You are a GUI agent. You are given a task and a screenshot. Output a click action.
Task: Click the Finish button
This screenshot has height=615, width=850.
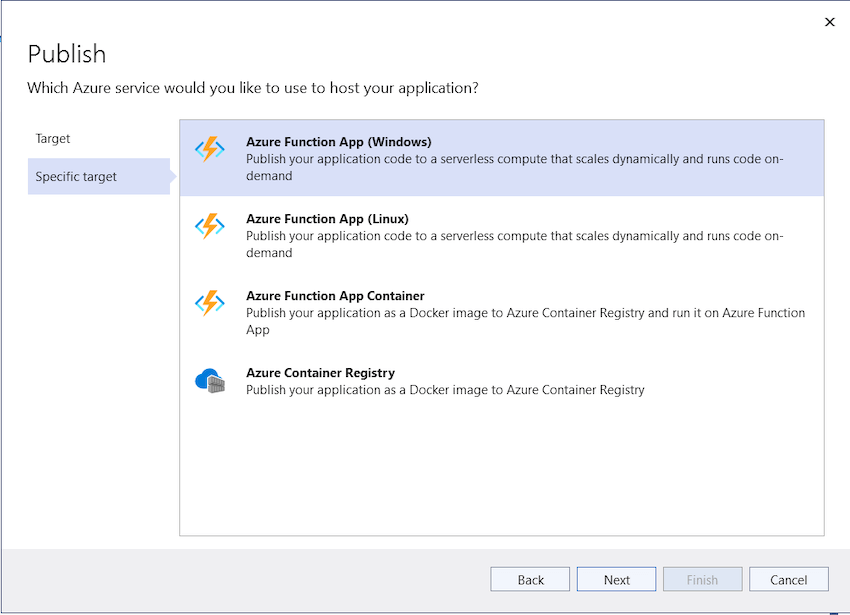coord(703,580)
